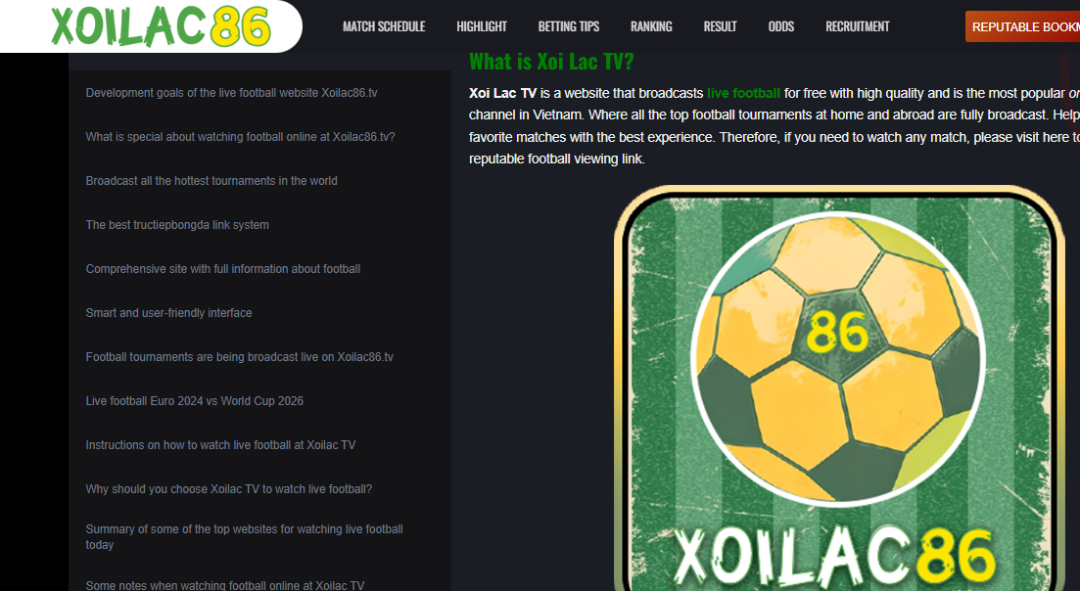
Task: Open the Recruitment page
Action: point(857,27)
